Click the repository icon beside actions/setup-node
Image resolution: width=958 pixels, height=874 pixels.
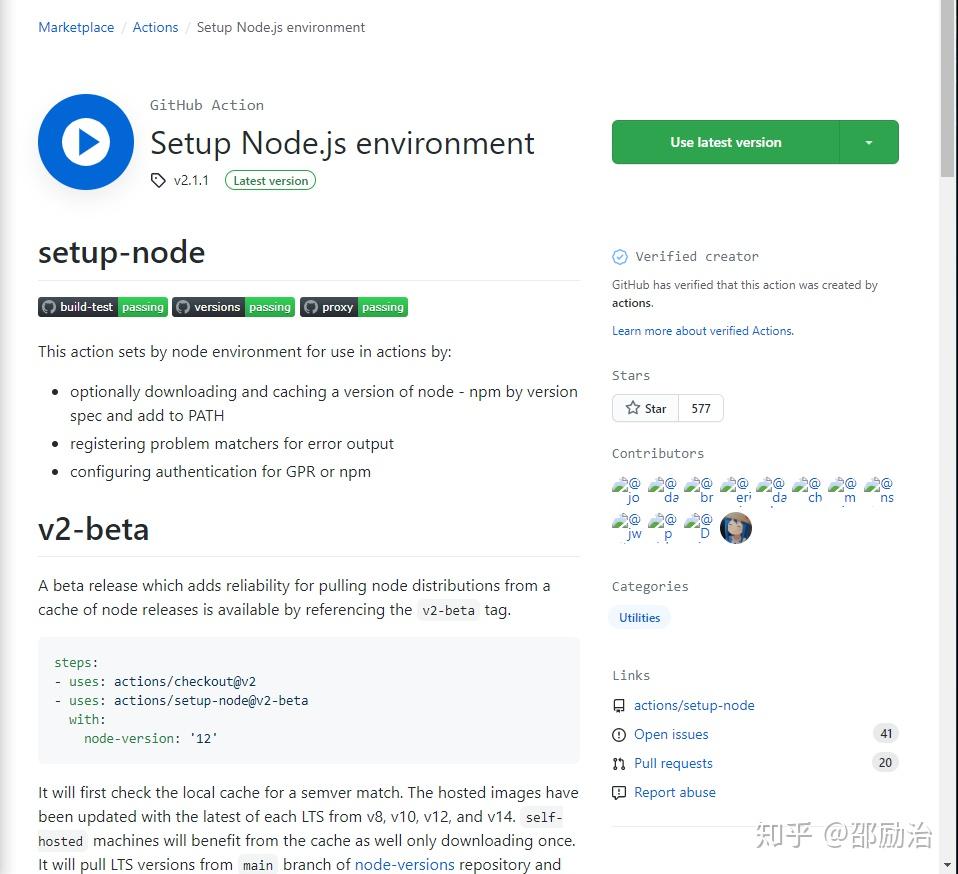coord(619,705)
